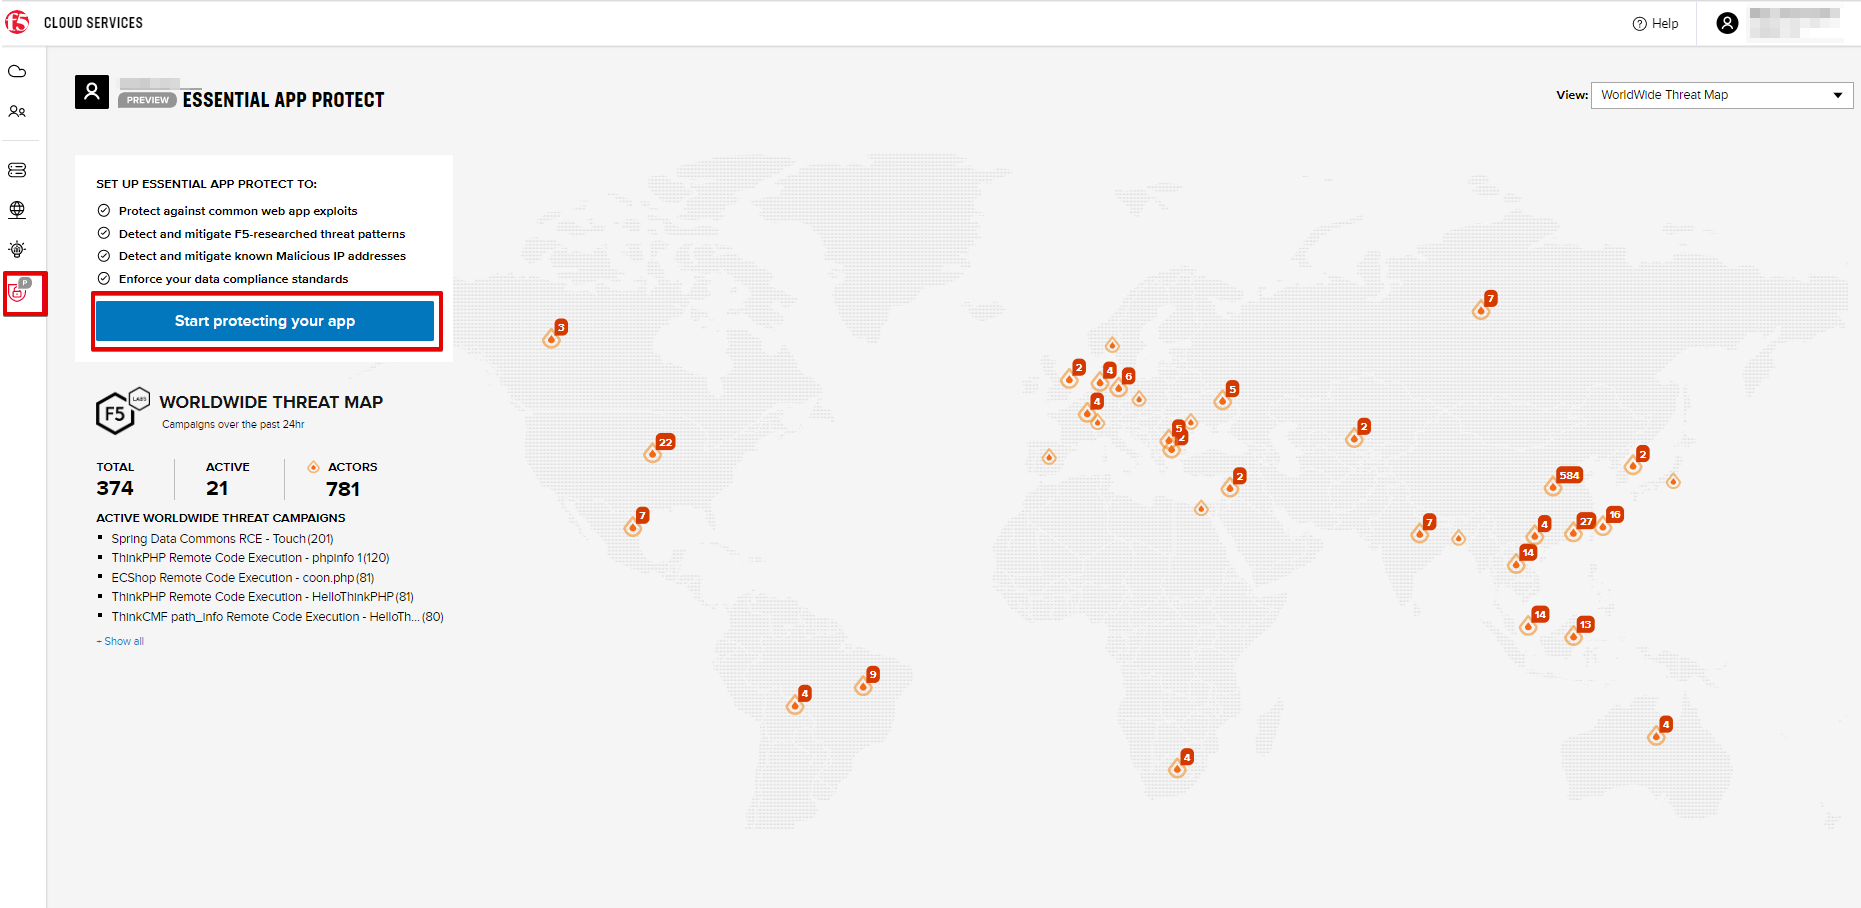The height and width of the screenshot is (908, 1861).
Task: Click the total campaigns value 374
Action: (x=115, y=488)
